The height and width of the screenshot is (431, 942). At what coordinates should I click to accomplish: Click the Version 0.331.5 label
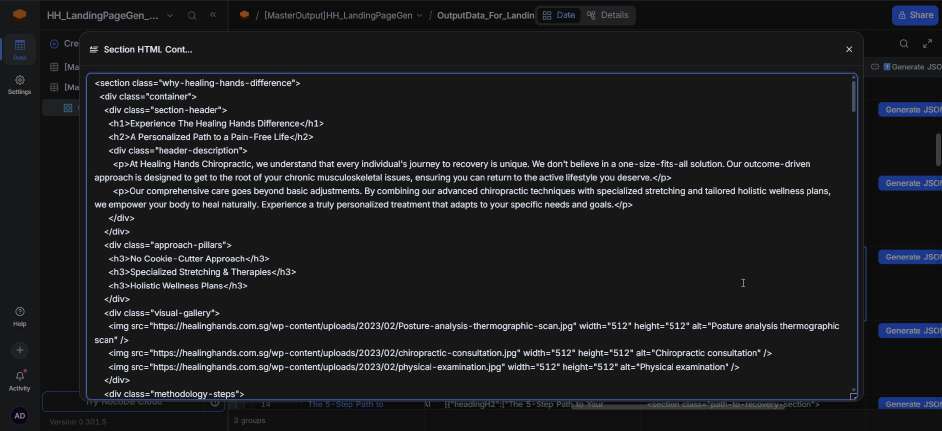pos(77,422)
